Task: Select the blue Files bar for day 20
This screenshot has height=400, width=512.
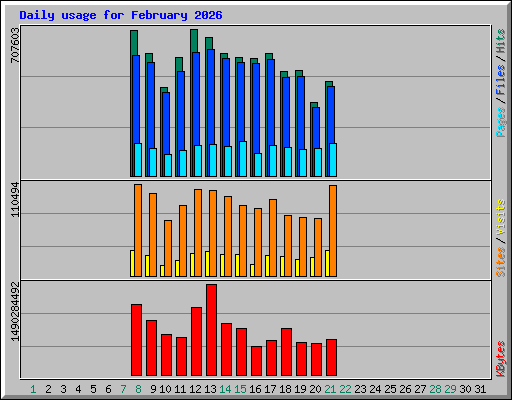Action: click(x=316, y=128)
